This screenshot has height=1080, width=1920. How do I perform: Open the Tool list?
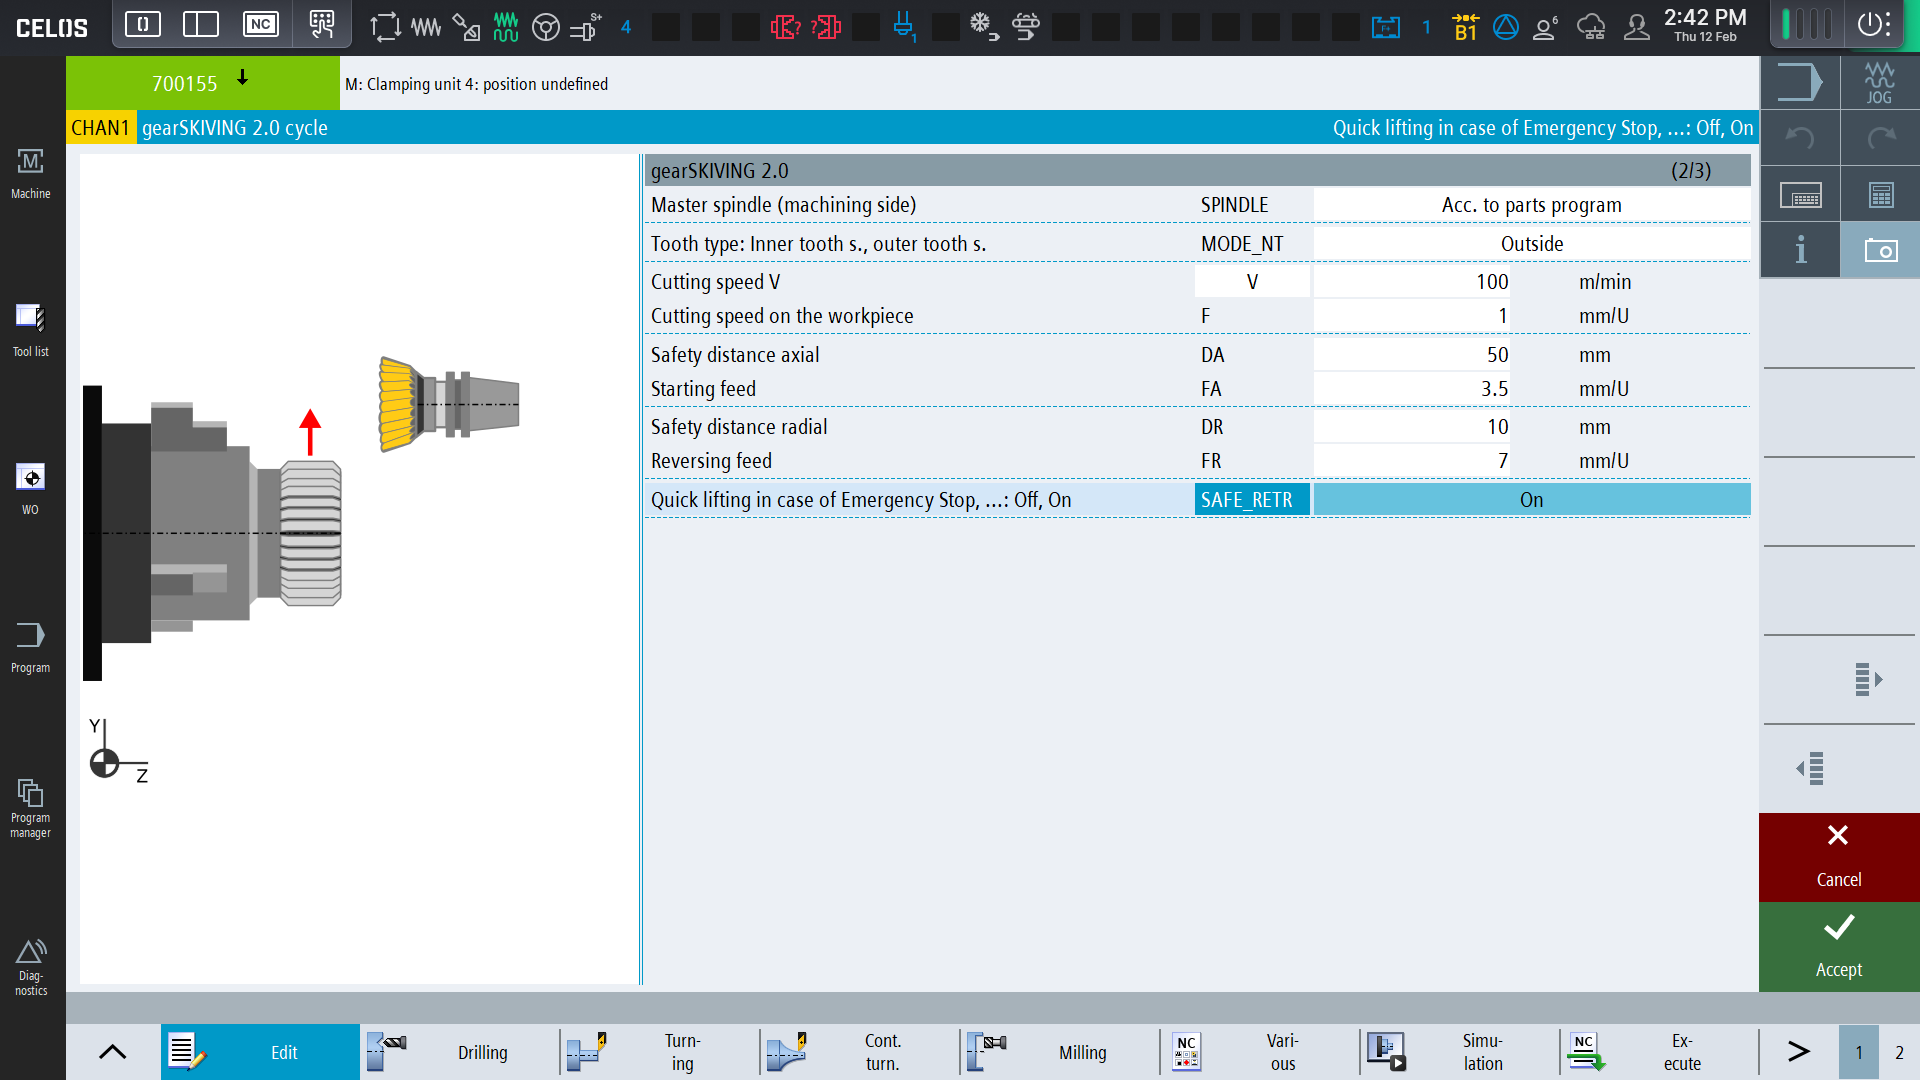[x=31, y=330]
